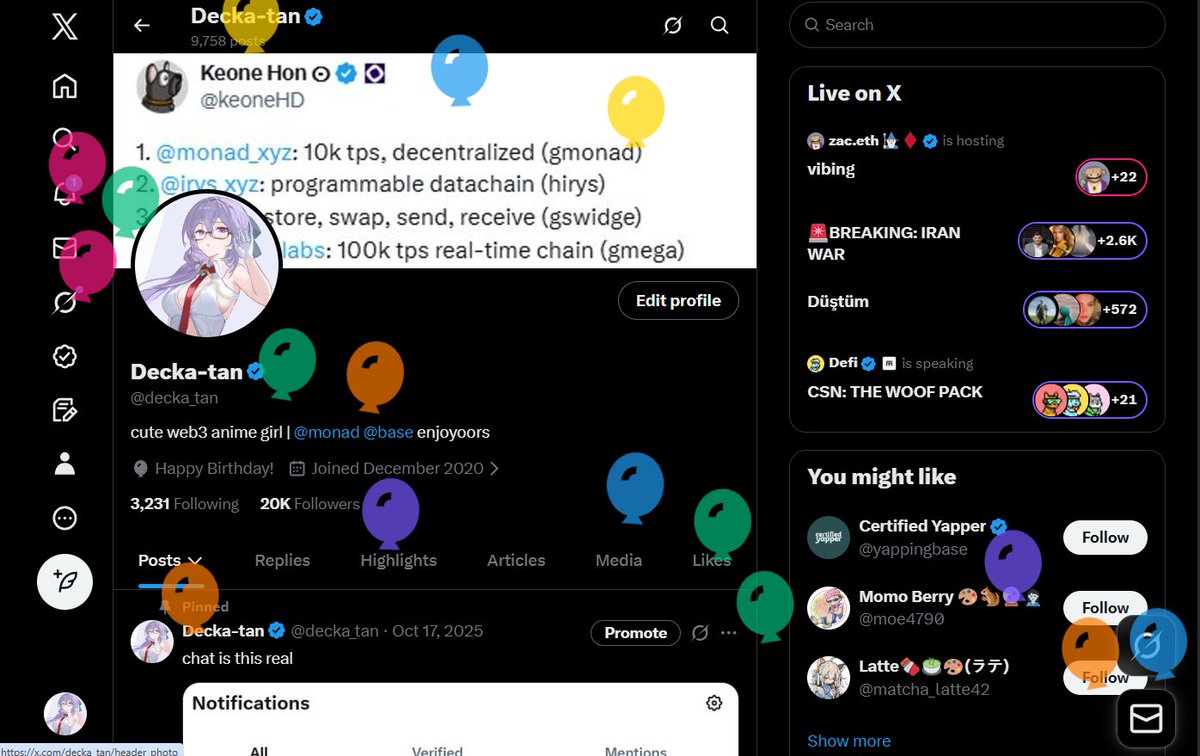Click pinned post author avatar
The width and height of the screenshot is (1200, 756).
point(152,641)
